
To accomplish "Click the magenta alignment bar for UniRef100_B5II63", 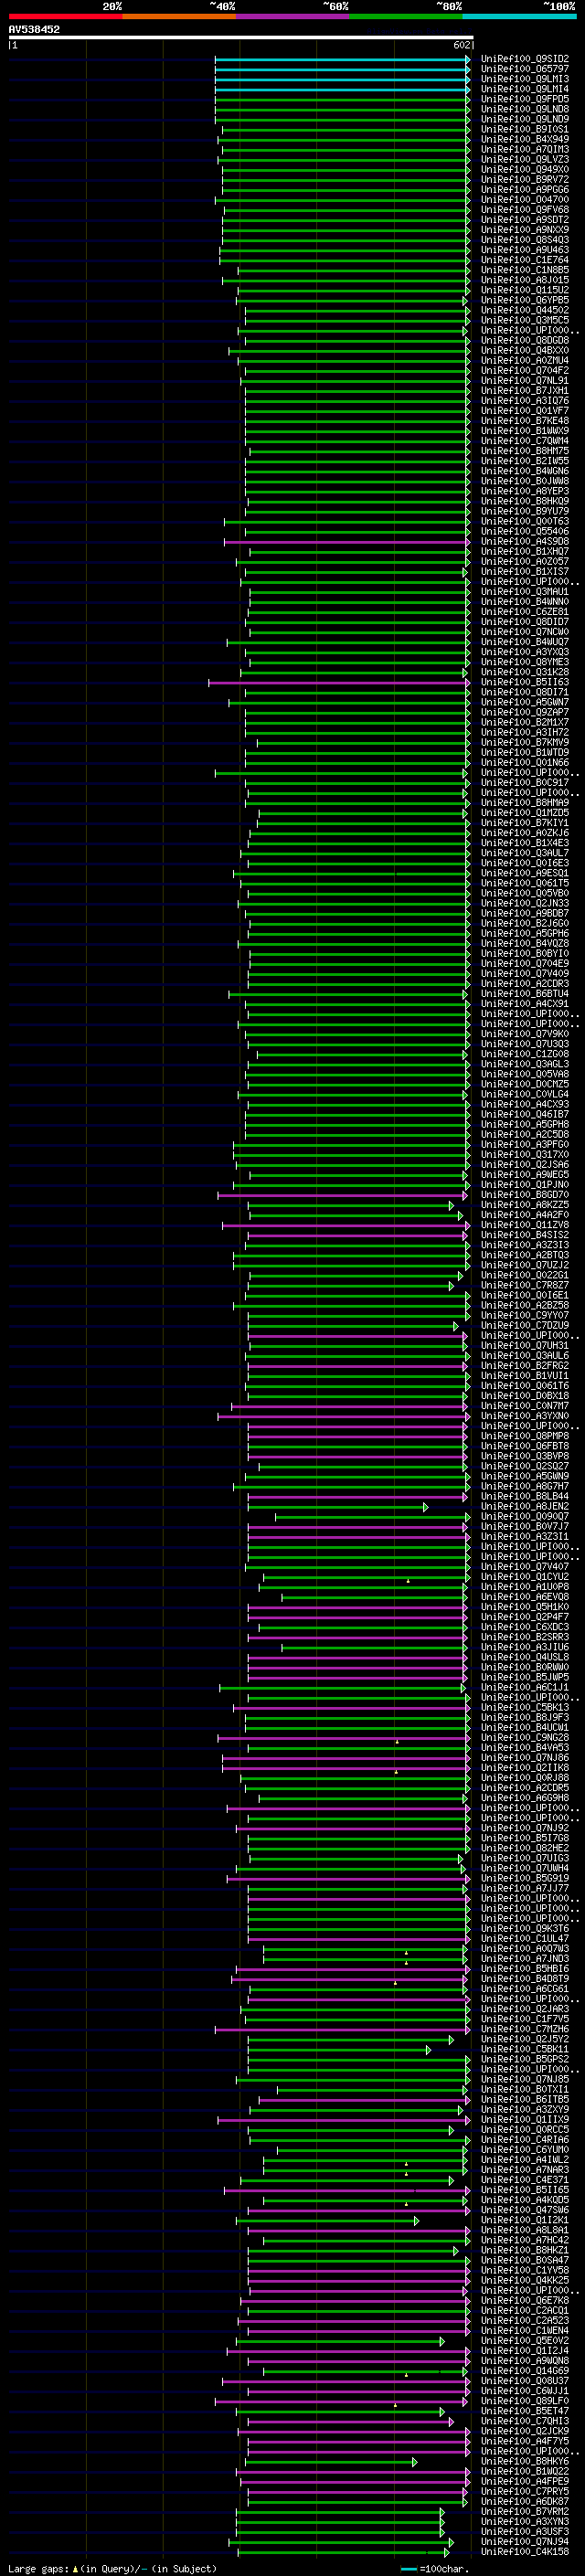I will [x=339, y=682].
